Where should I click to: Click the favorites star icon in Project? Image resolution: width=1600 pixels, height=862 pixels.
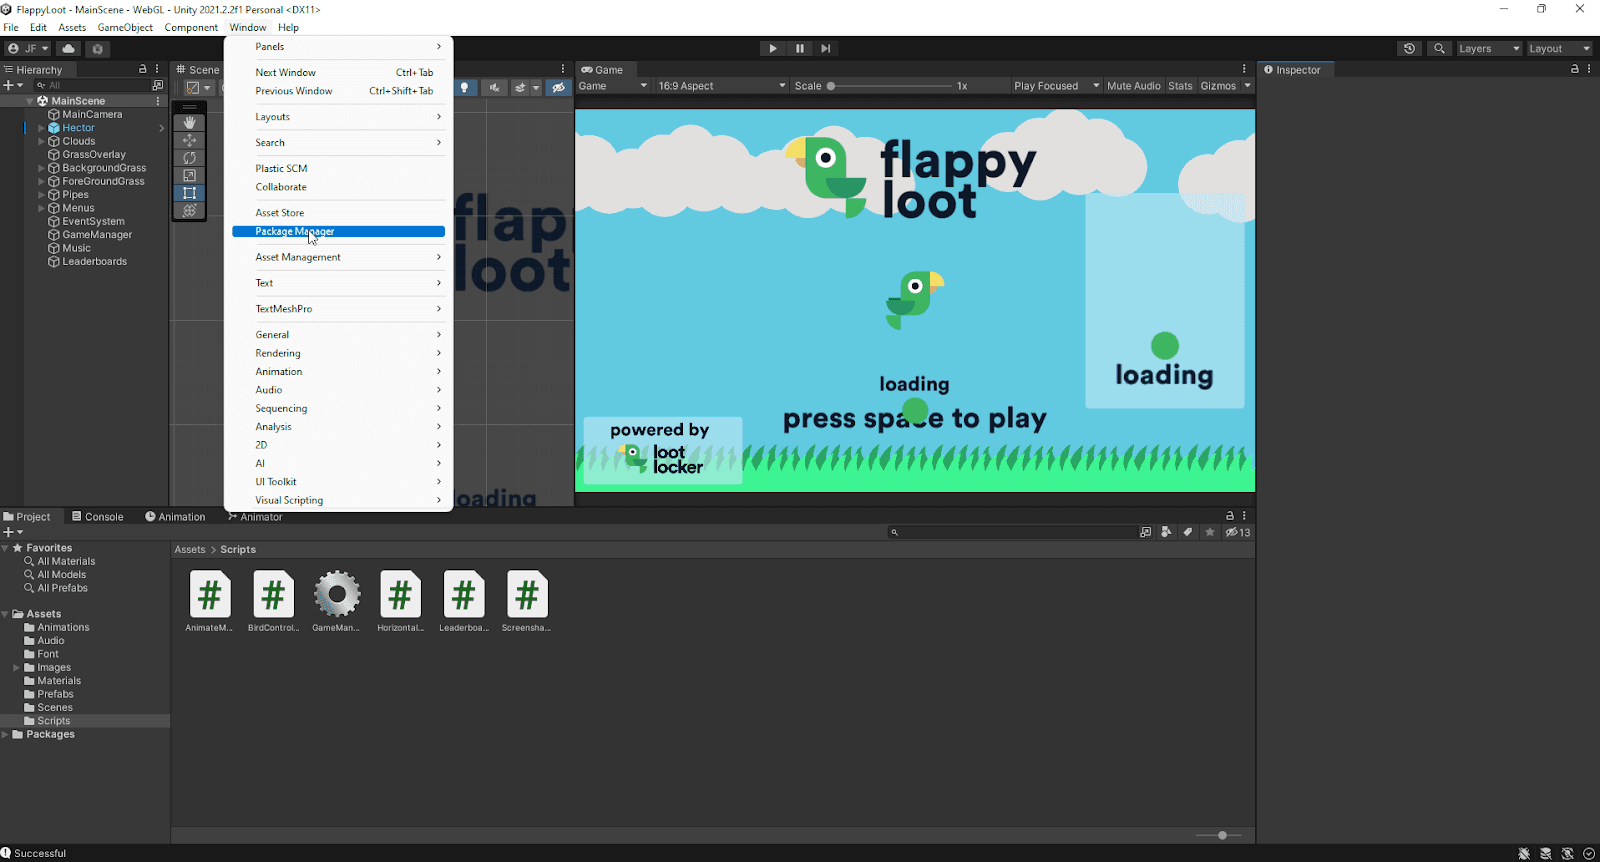(x=1210, y=532)
